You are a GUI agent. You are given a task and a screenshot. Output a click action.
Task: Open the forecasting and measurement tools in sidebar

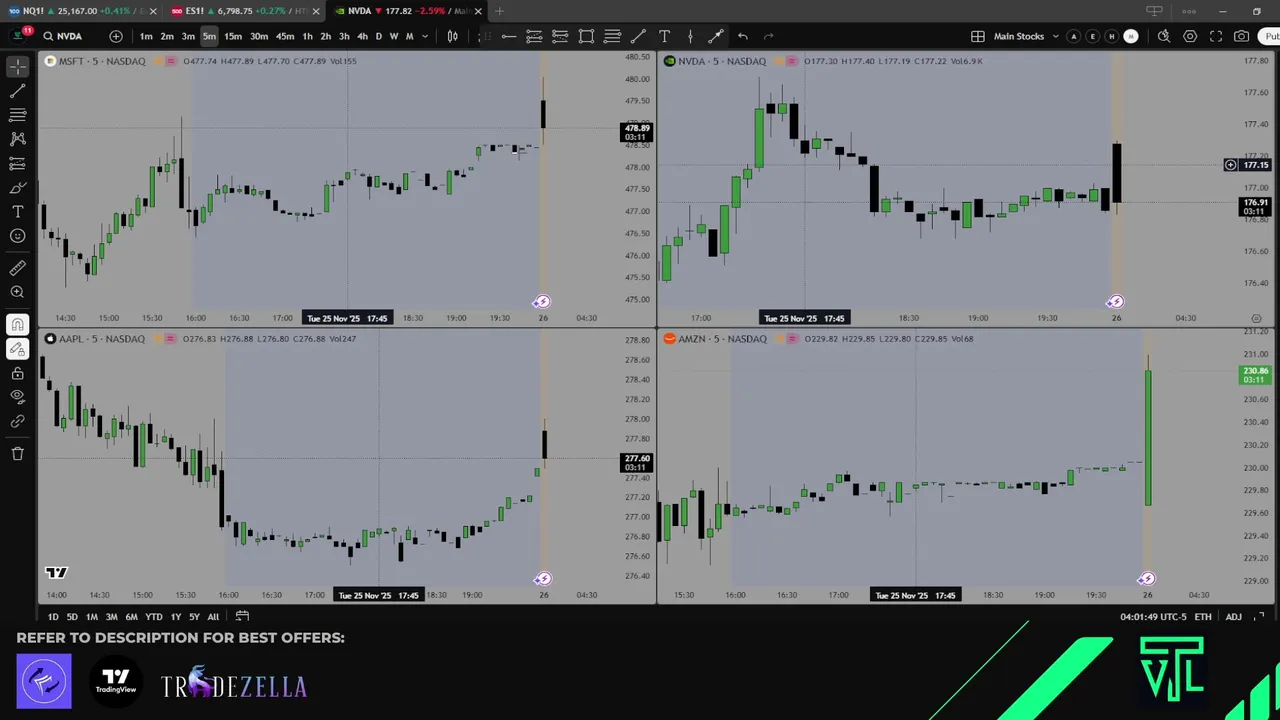[x=18, y=163]
